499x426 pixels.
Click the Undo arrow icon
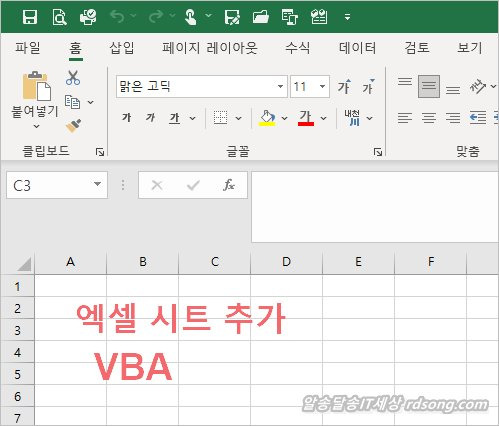117,16
